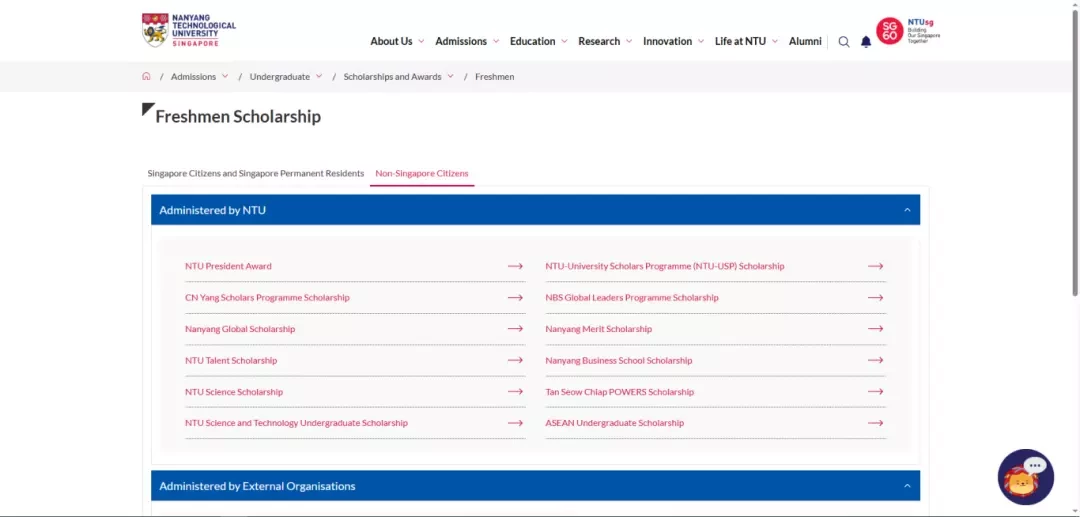Image resolution: width=1080 pixels, height=517 pixels.
Task: Switch to Singapore Citizens and Permanent Residents tab
Action: (x=256, y=173)
